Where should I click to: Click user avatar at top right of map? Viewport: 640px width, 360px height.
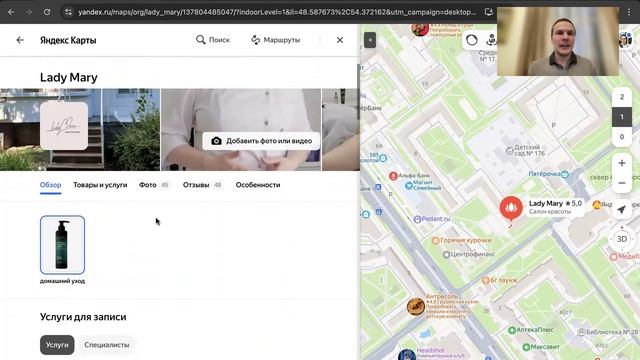tap(625, 40)
